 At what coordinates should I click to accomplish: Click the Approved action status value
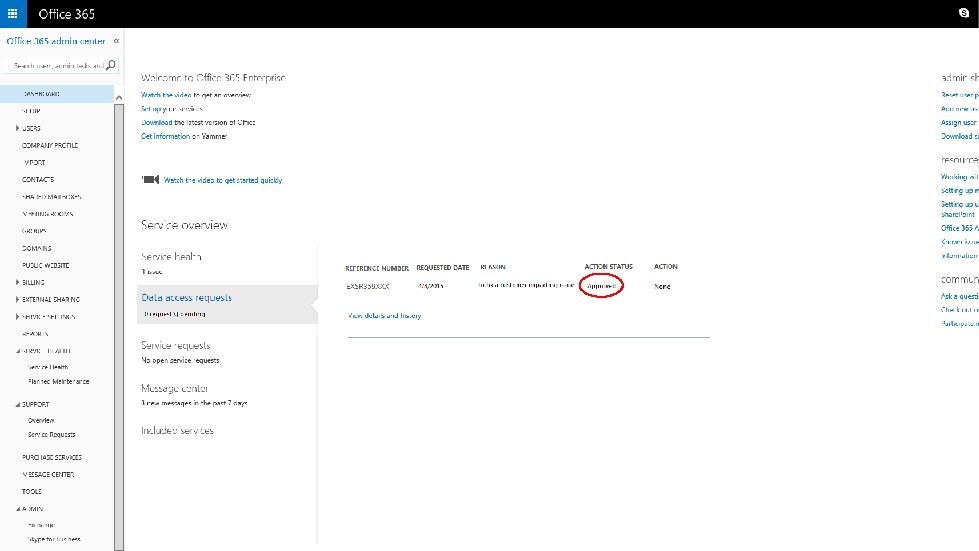tap(601, 286)
